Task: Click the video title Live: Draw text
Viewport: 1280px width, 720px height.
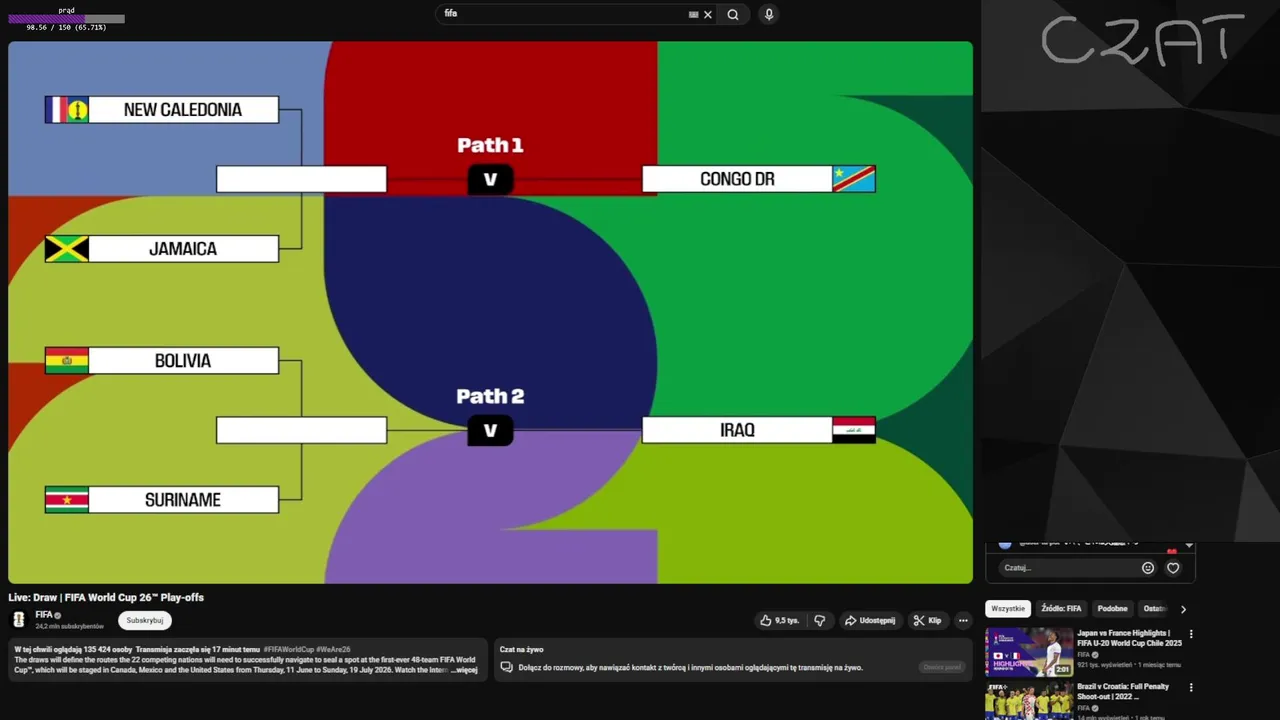Action: pos(106,597)
